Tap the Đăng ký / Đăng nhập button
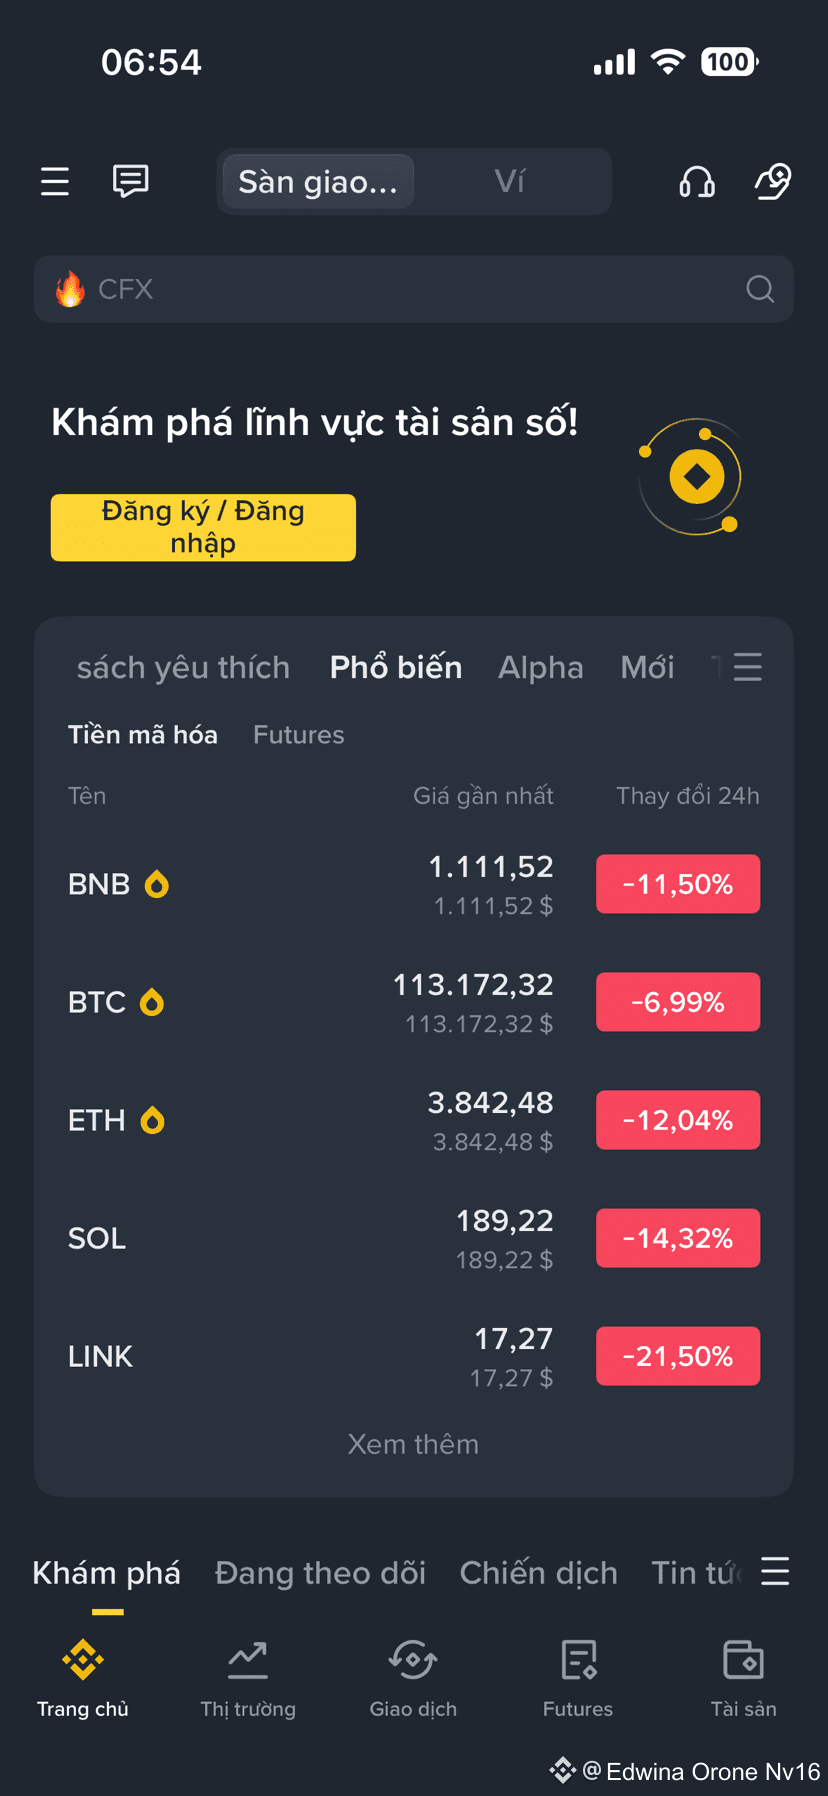This screenshot has width=828, height=1796. [203, 527]
